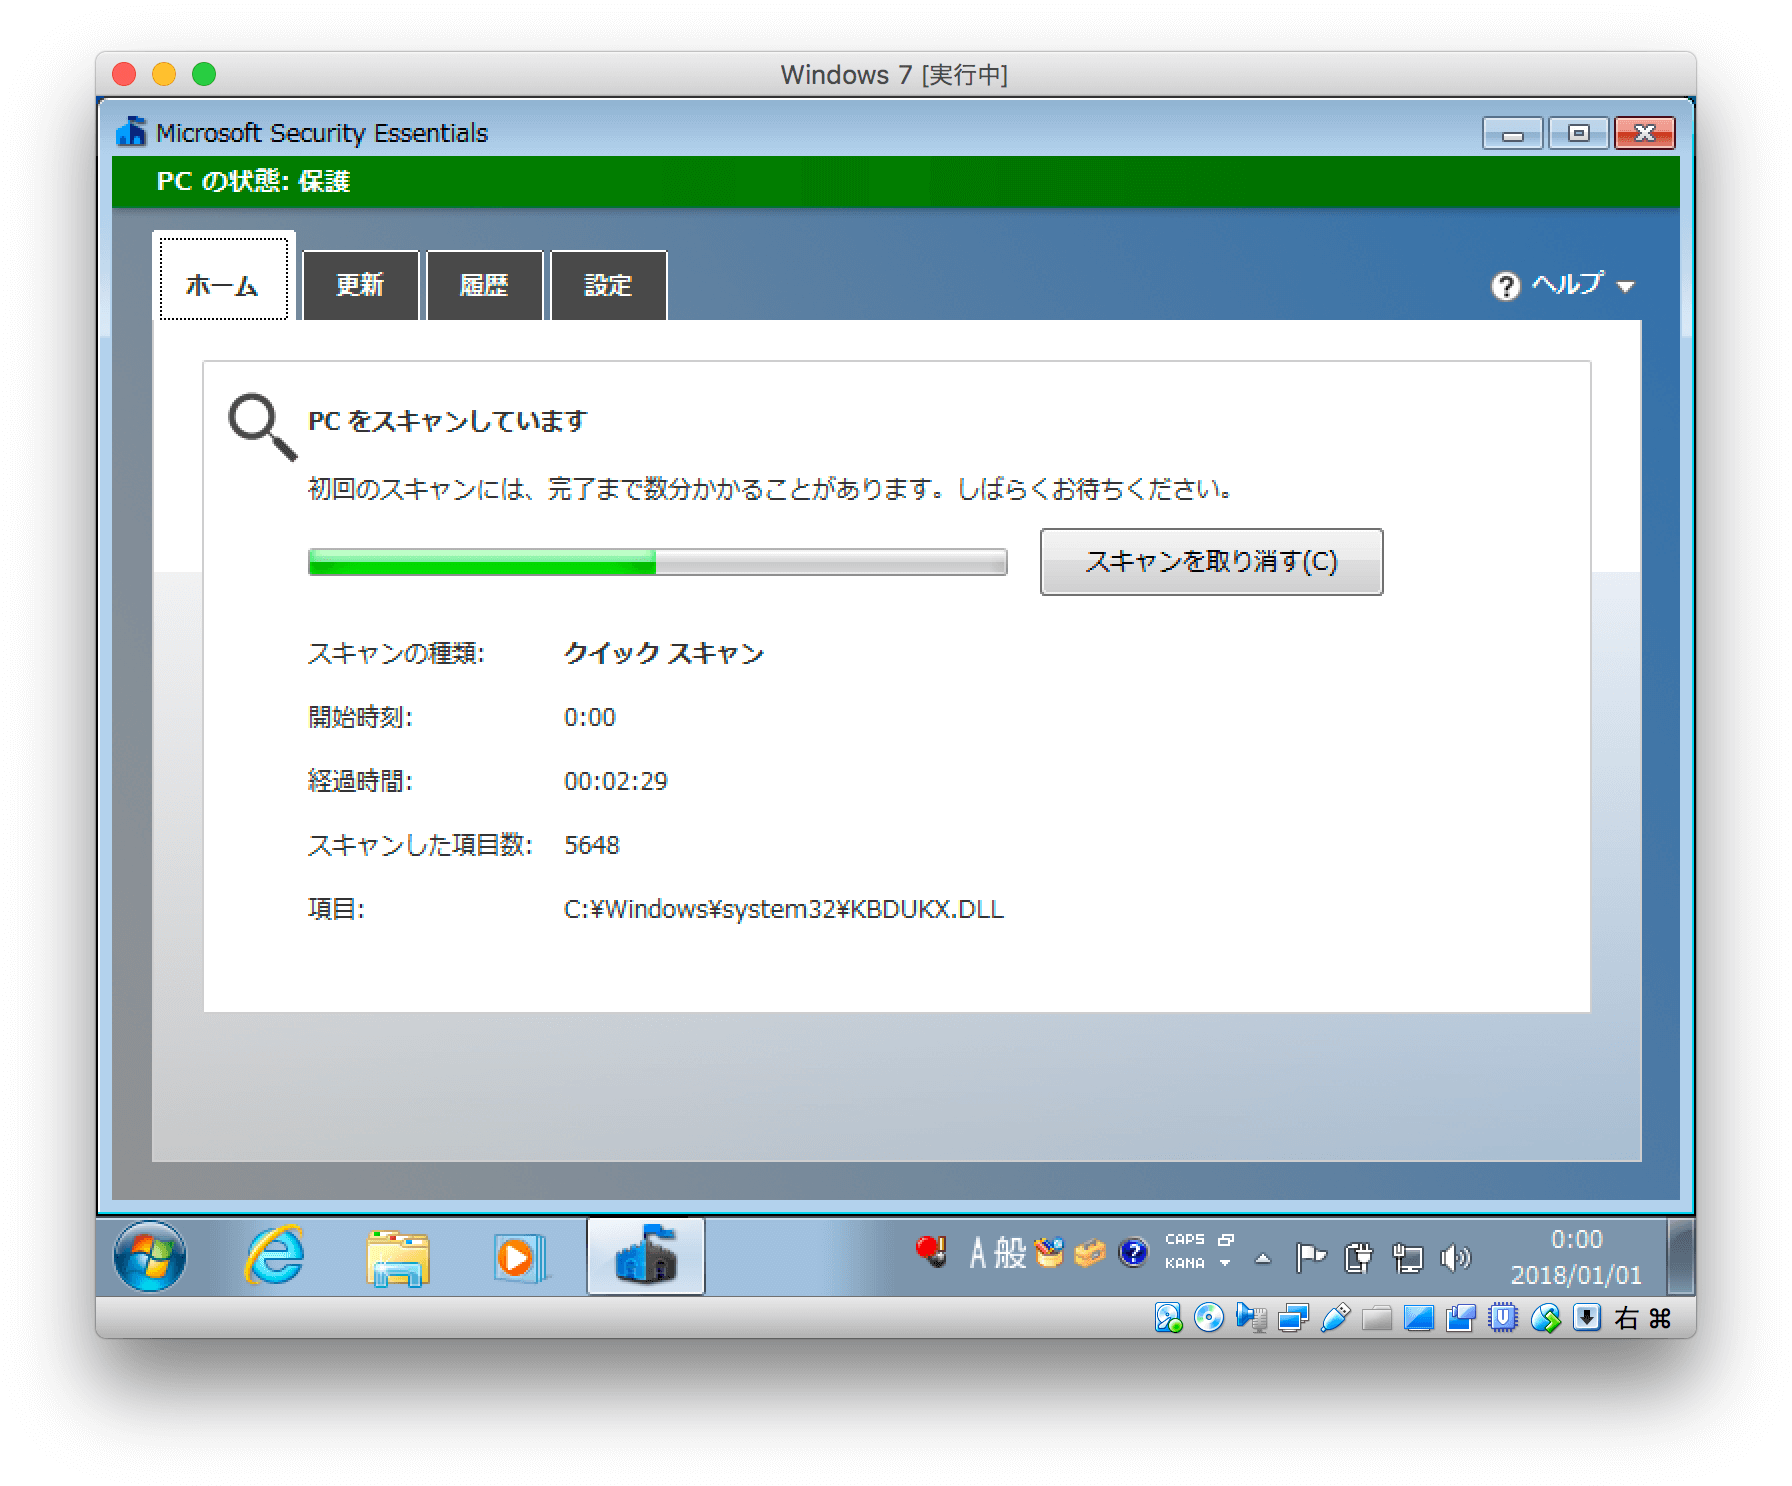Expand the hidden tray icons arrow
Screen dimensions: 1792x1486
point(1263,1258)
